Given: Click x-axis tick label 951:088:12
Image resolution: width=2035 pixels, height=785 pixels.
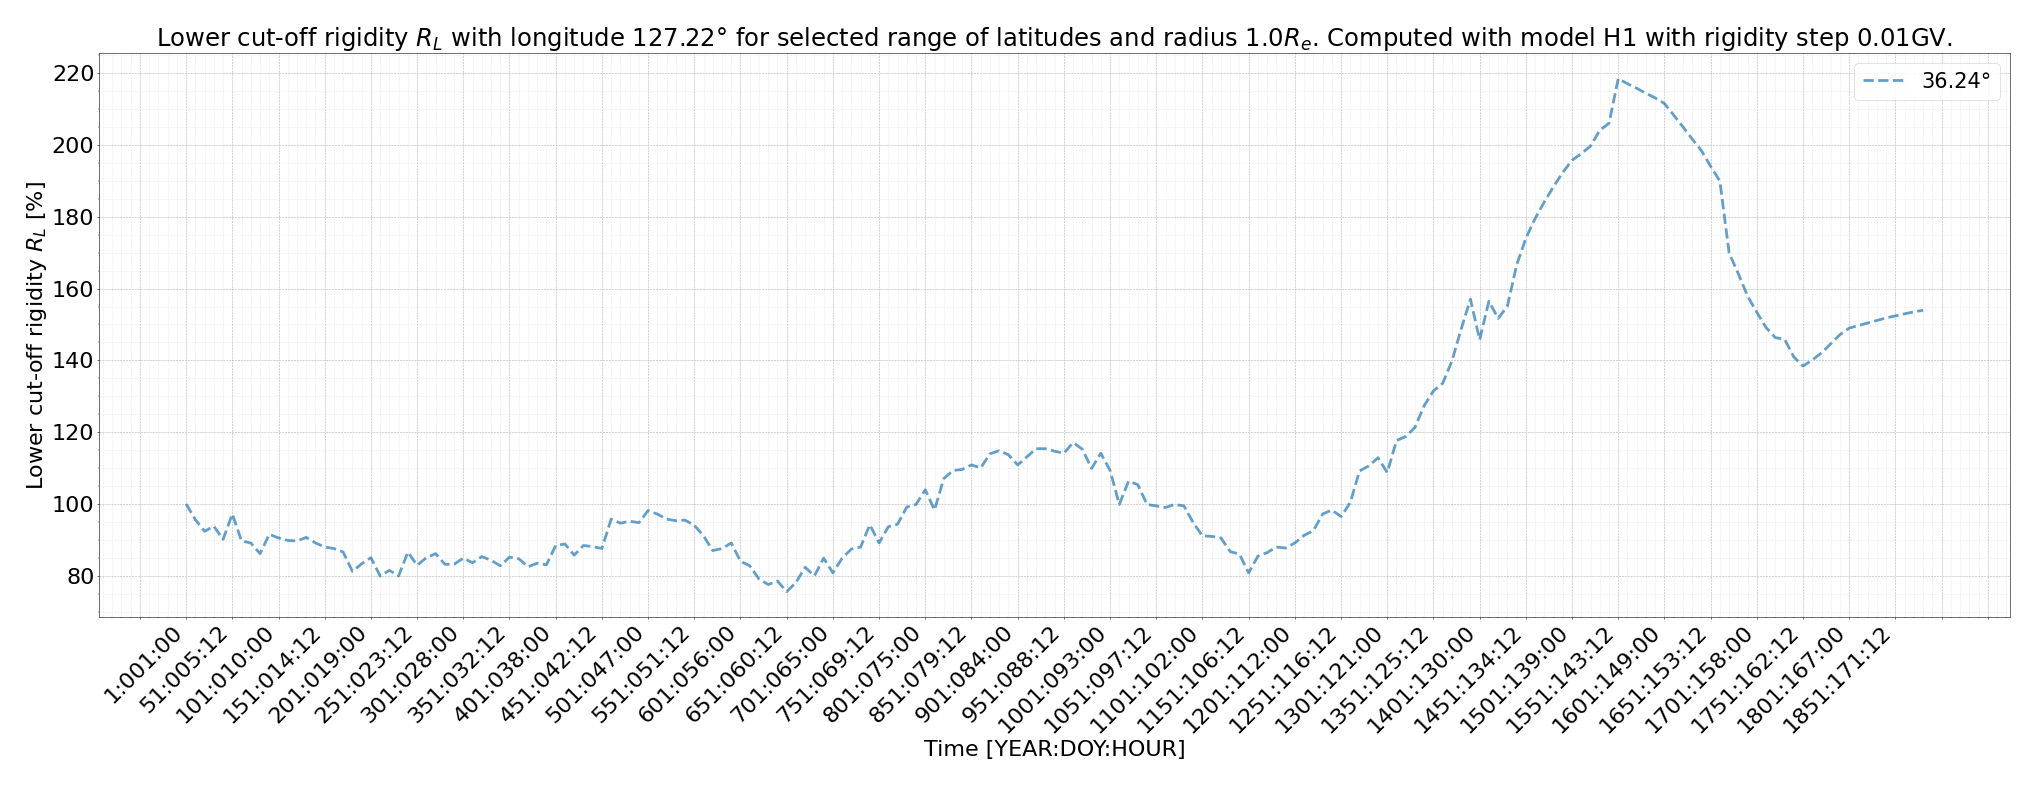Looking at the screenshot, I should click(1011, 675).
